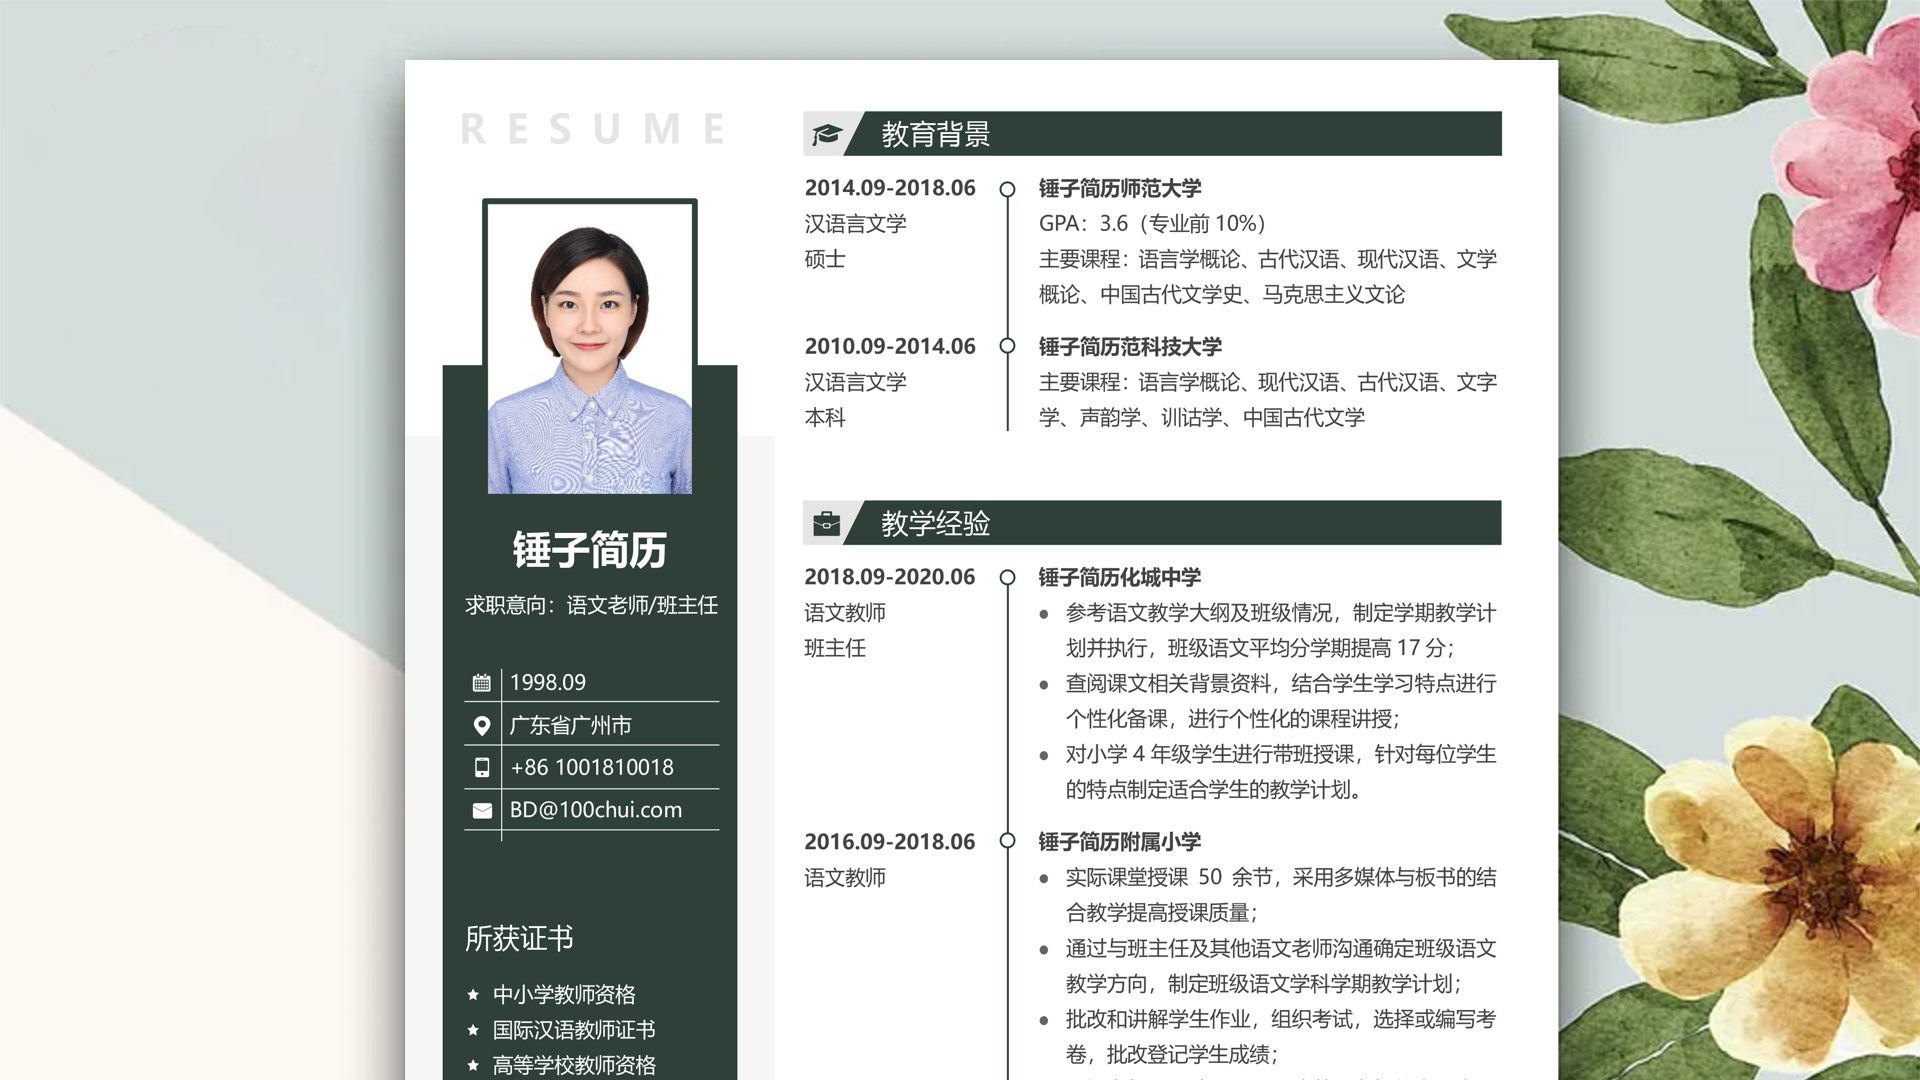Click the address 广东省广州市
The width and height of the screenshot is (1920, 1080).
571,726
